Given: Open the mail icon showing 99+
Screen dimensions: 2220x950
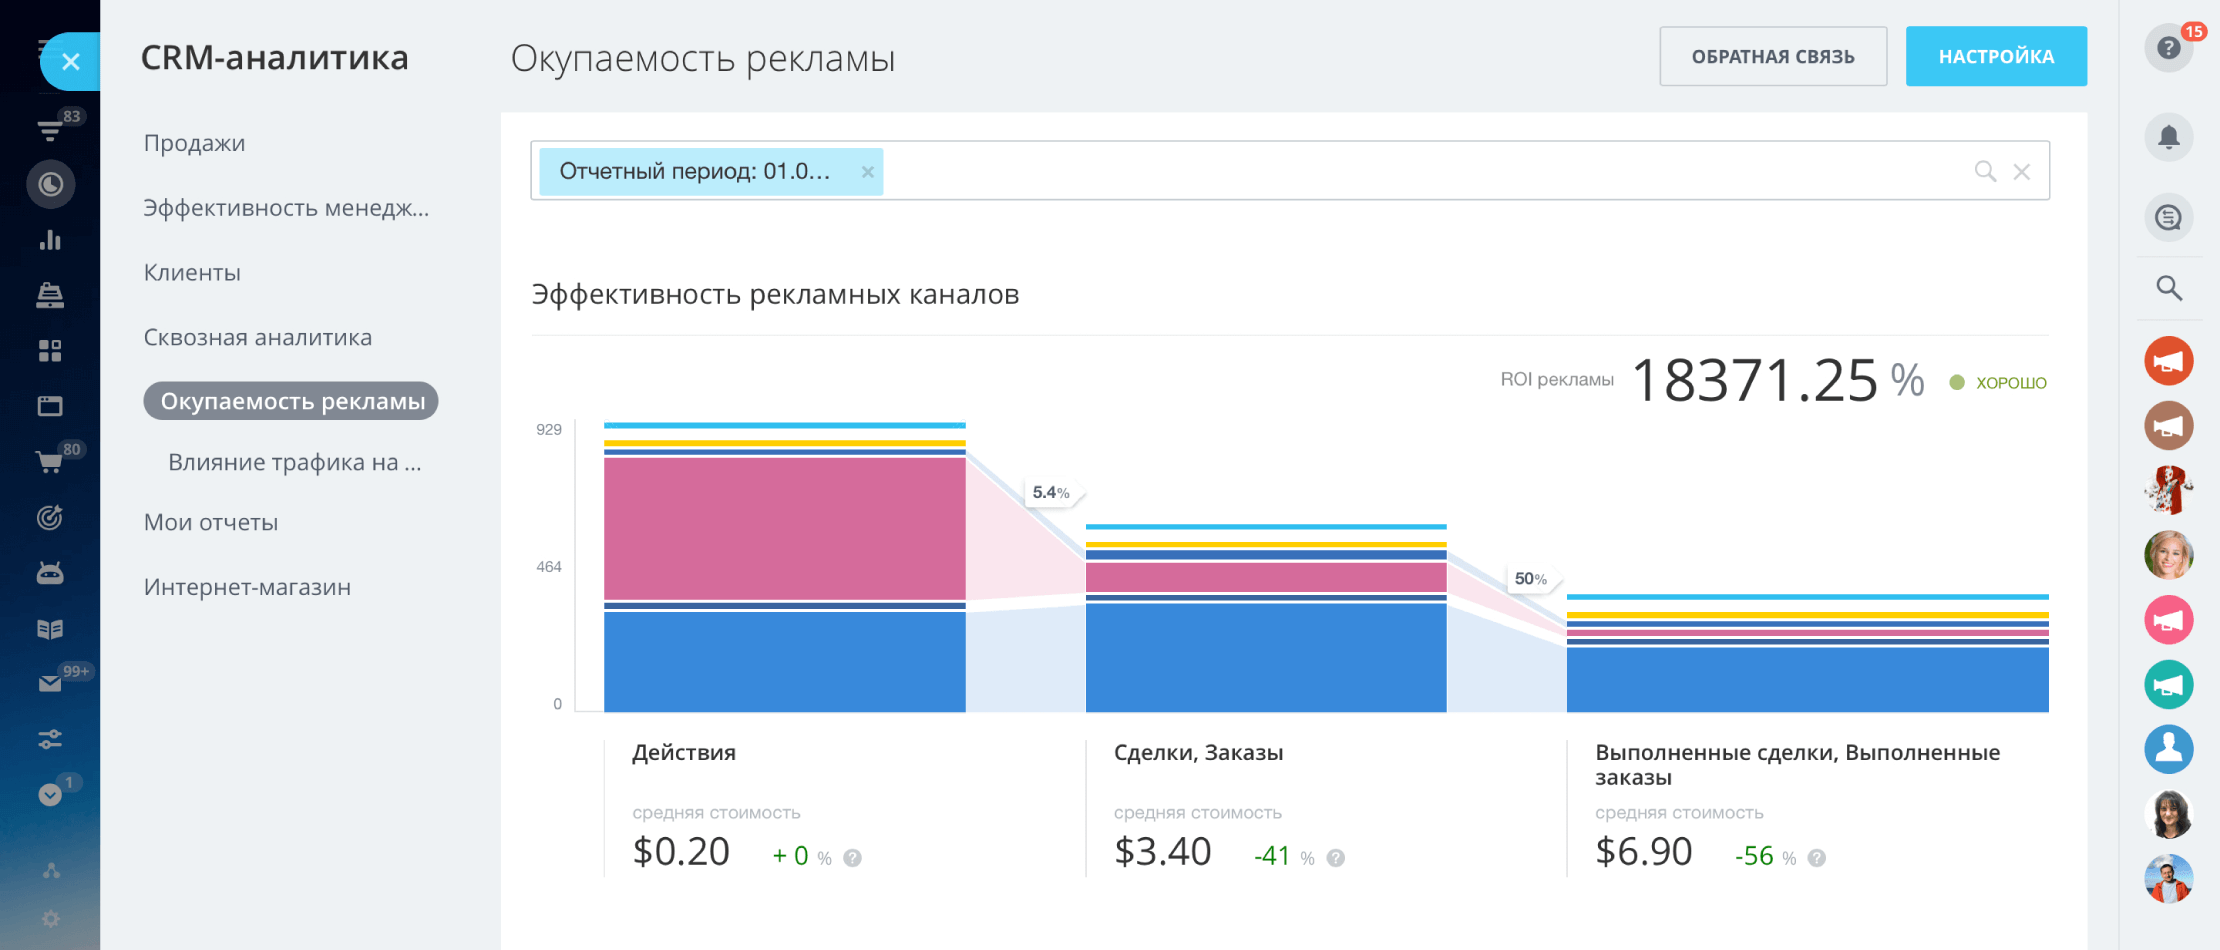Looking at the screenshot, I should [50, 684].
